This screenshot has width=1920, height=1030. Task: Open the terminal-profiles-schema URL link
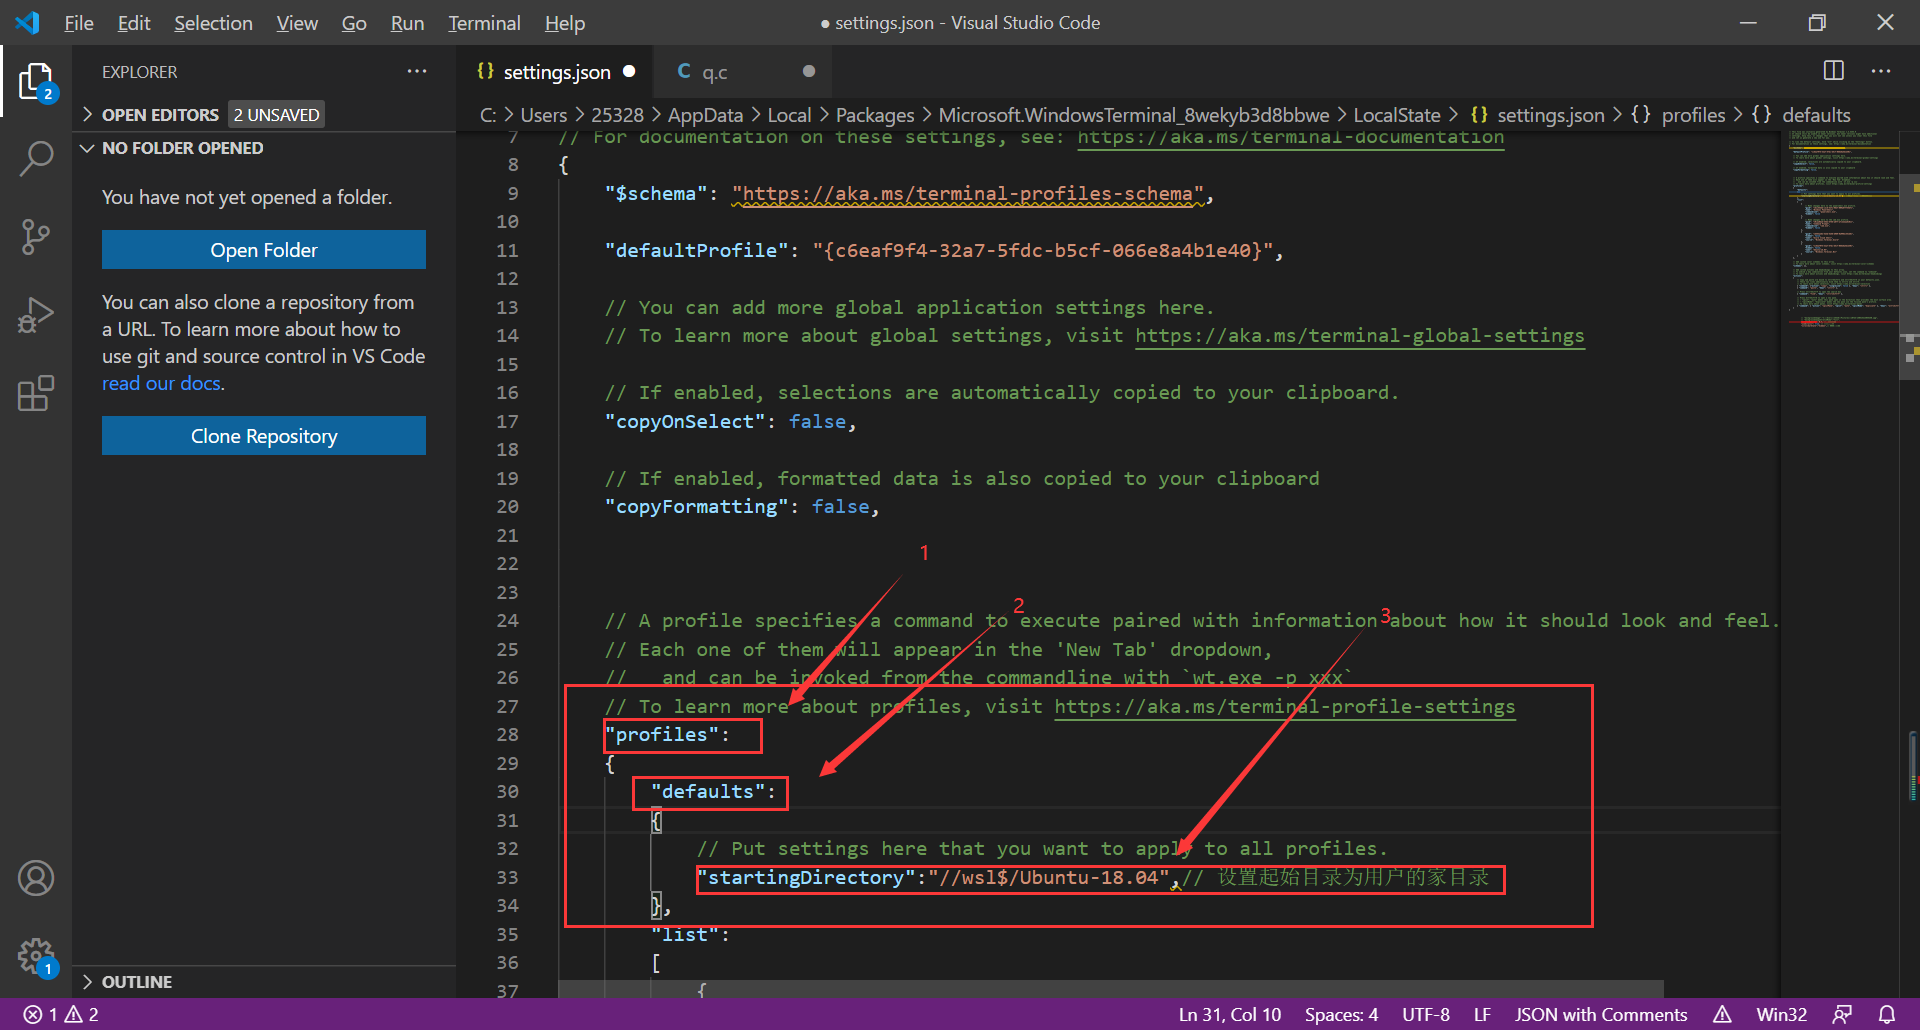968,194
